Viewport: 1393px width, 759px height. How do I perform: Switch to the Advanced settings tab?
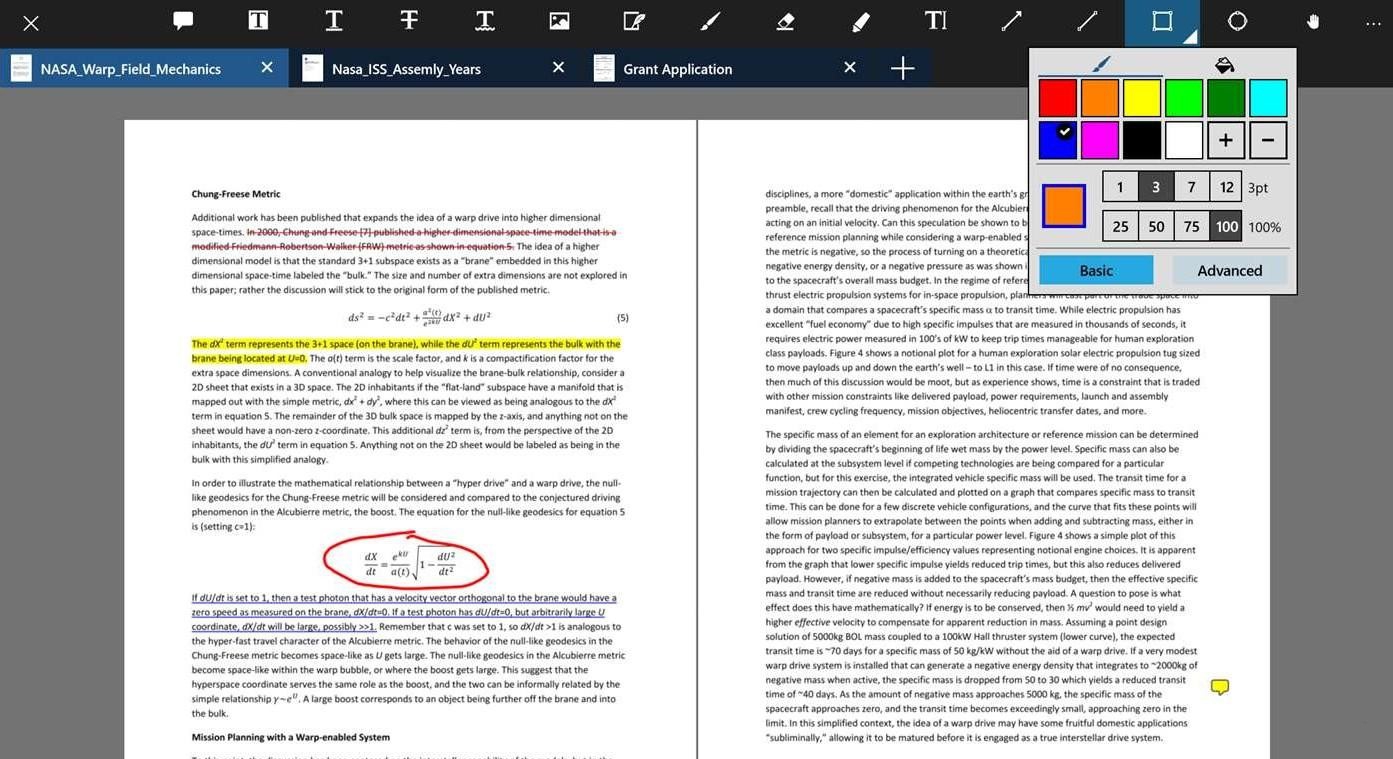pyautogui.click(x=1229, y=270)
